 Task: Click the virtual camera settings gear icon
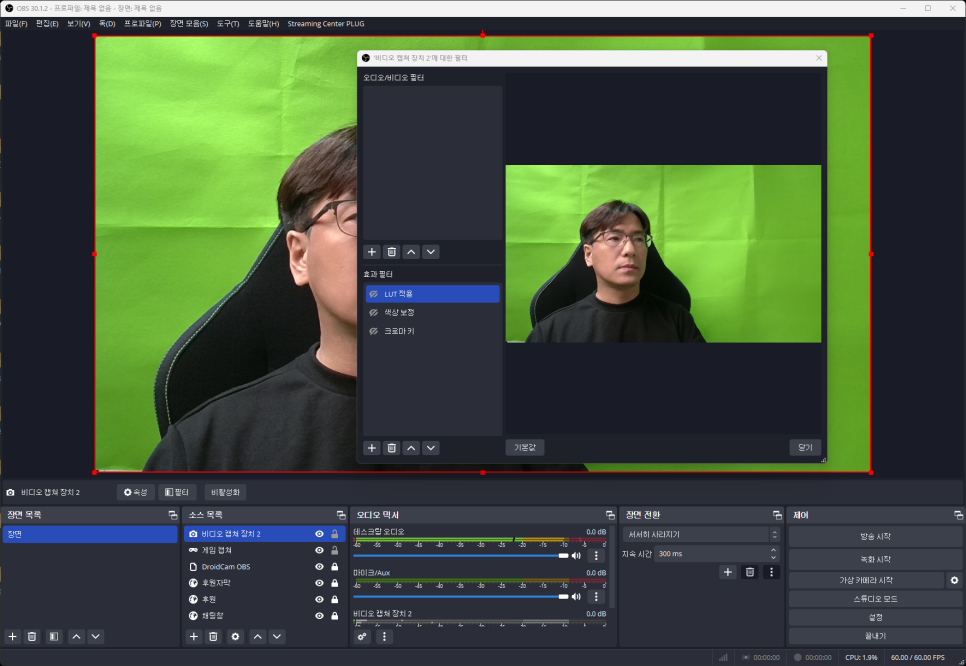[954, 580]
